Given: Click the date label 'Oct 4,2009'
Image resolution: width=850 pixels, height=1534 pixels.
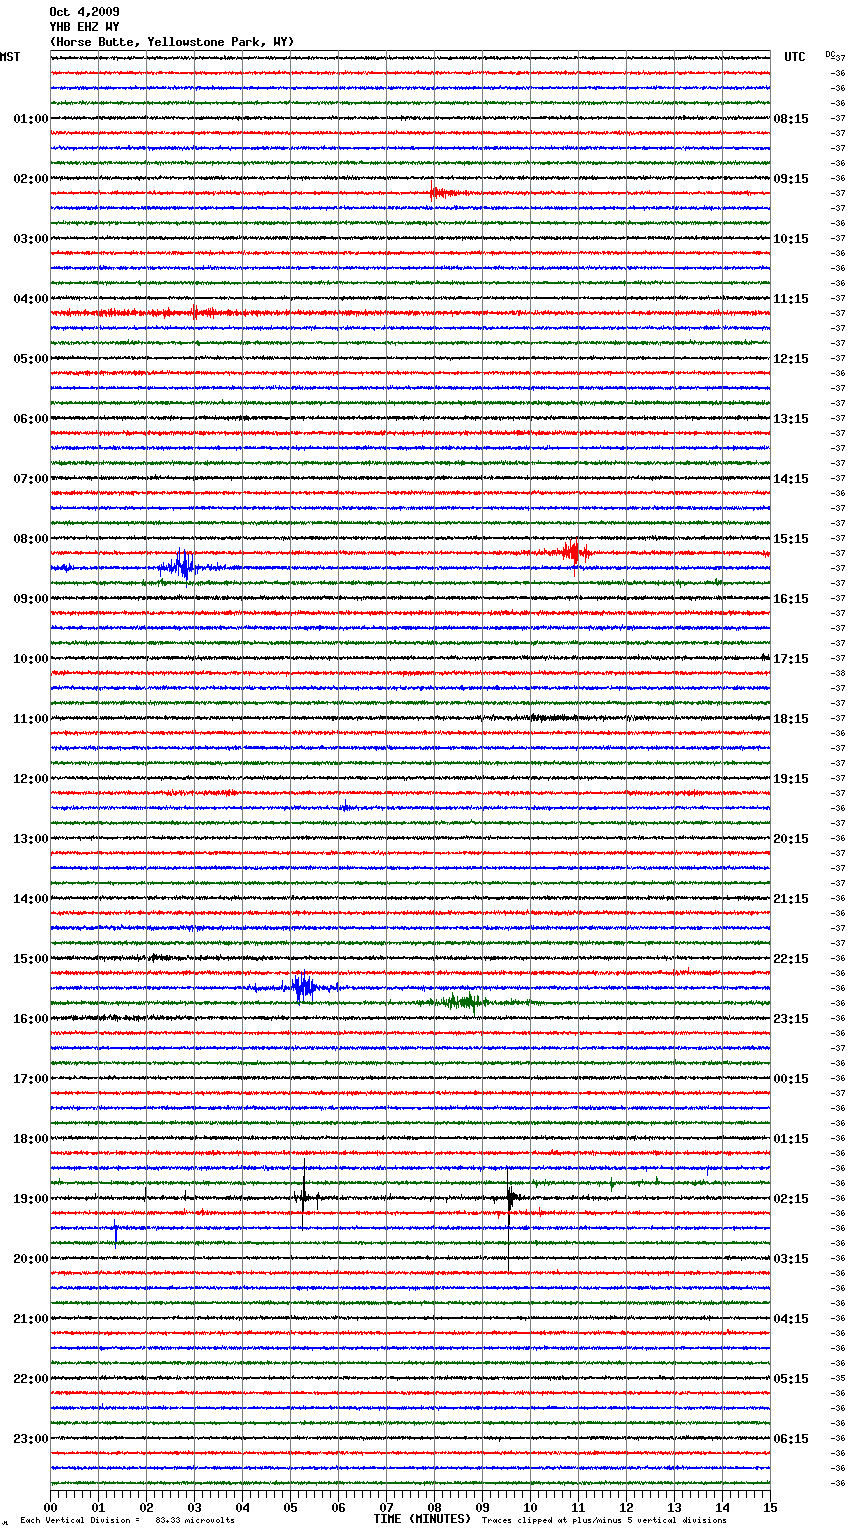Looking at the screenshot, I should [x=84, y=12].
